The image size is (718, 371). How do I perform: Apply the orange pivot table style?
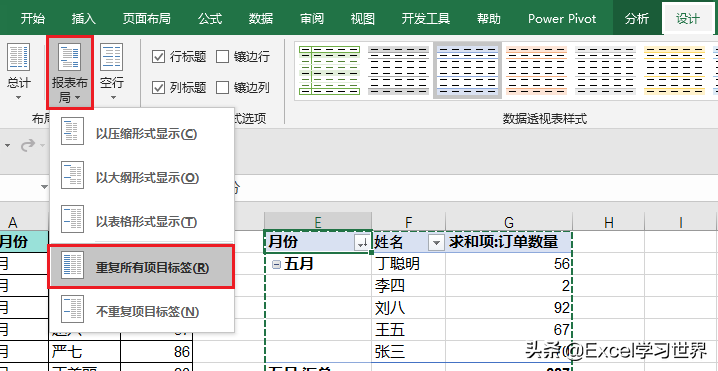click(536, 71)
